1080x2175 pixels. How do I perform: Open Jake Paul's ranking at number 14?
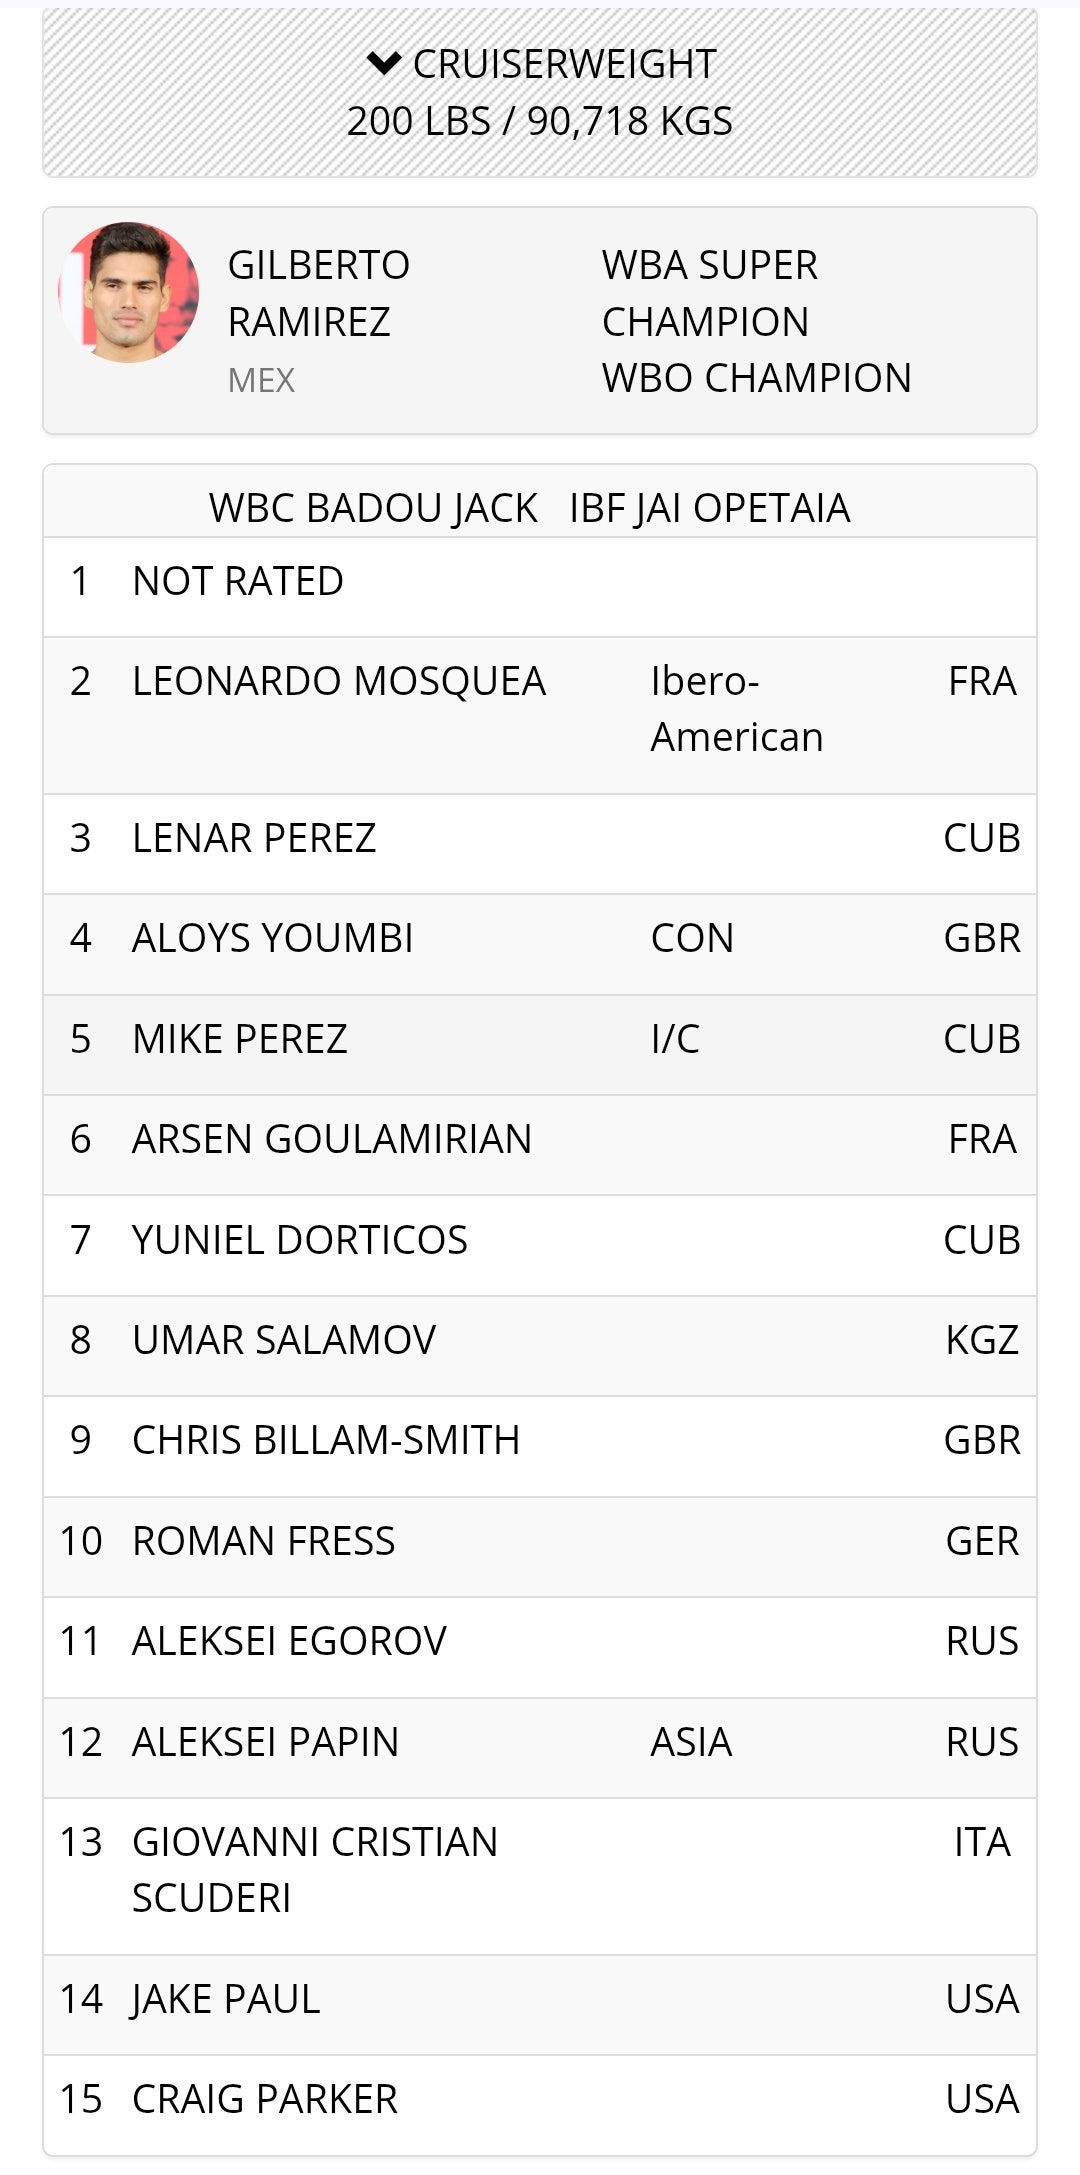(540, 2005)
